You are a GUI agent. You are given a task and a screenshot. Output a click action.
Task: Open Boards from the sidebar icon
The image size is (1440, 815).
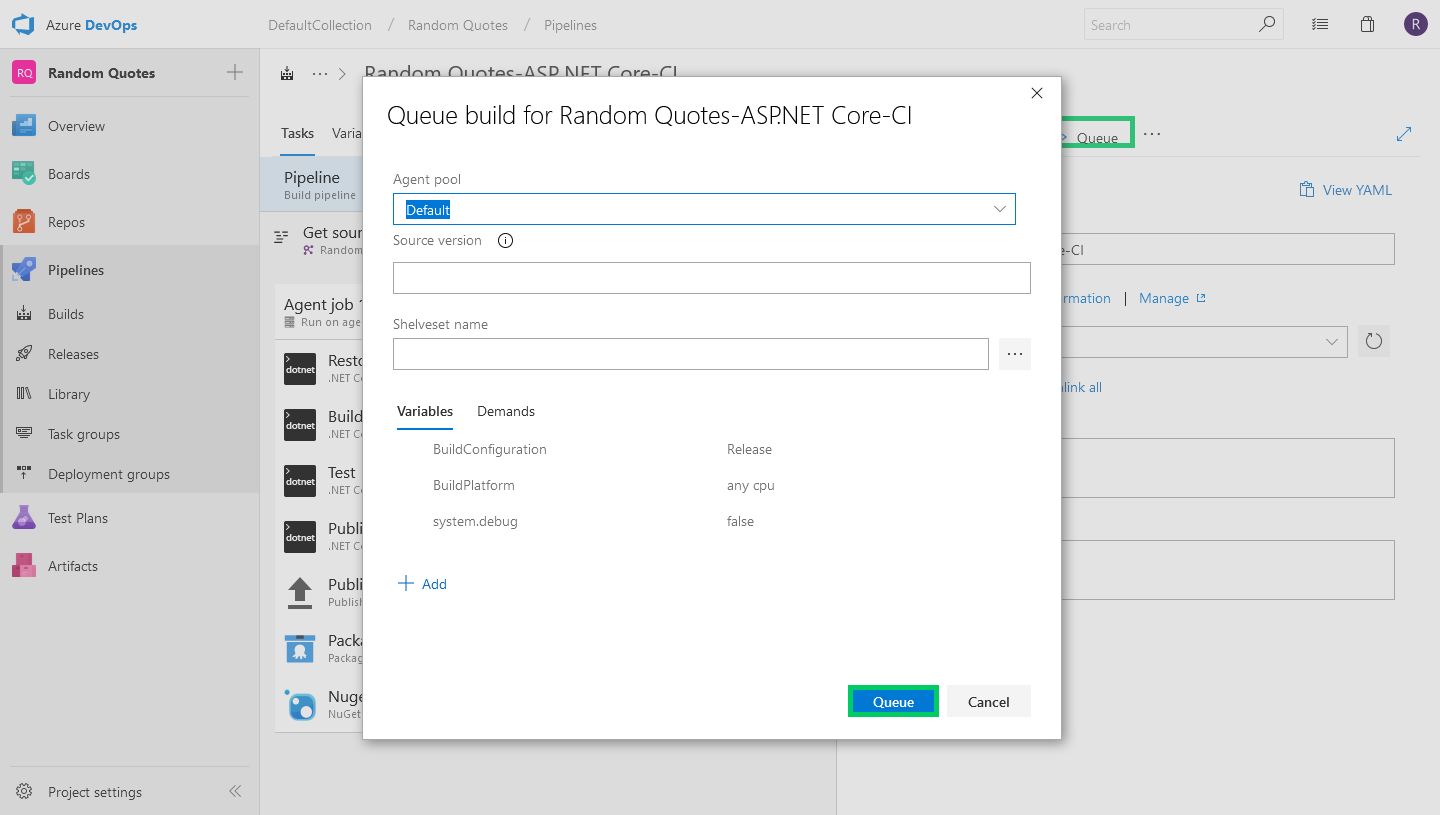24,174
